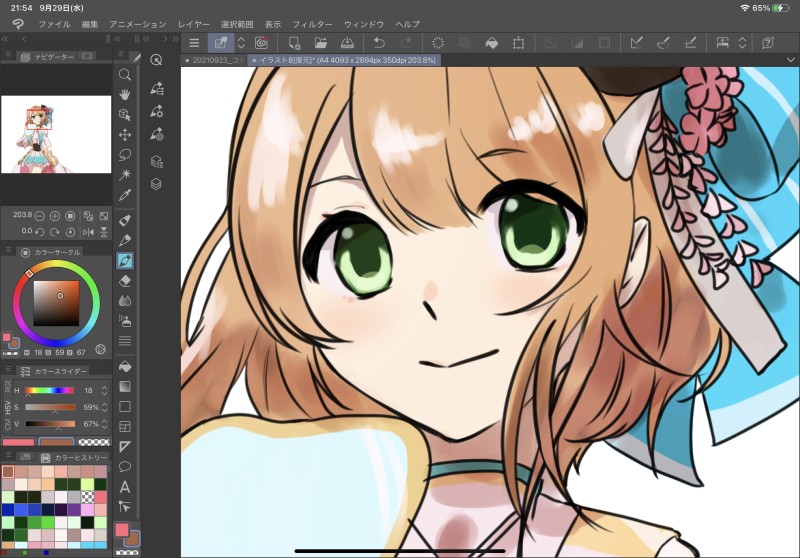Open the Quick Access palette icon
The height and width of the screenshot is (558, 800).
(157, 60)
